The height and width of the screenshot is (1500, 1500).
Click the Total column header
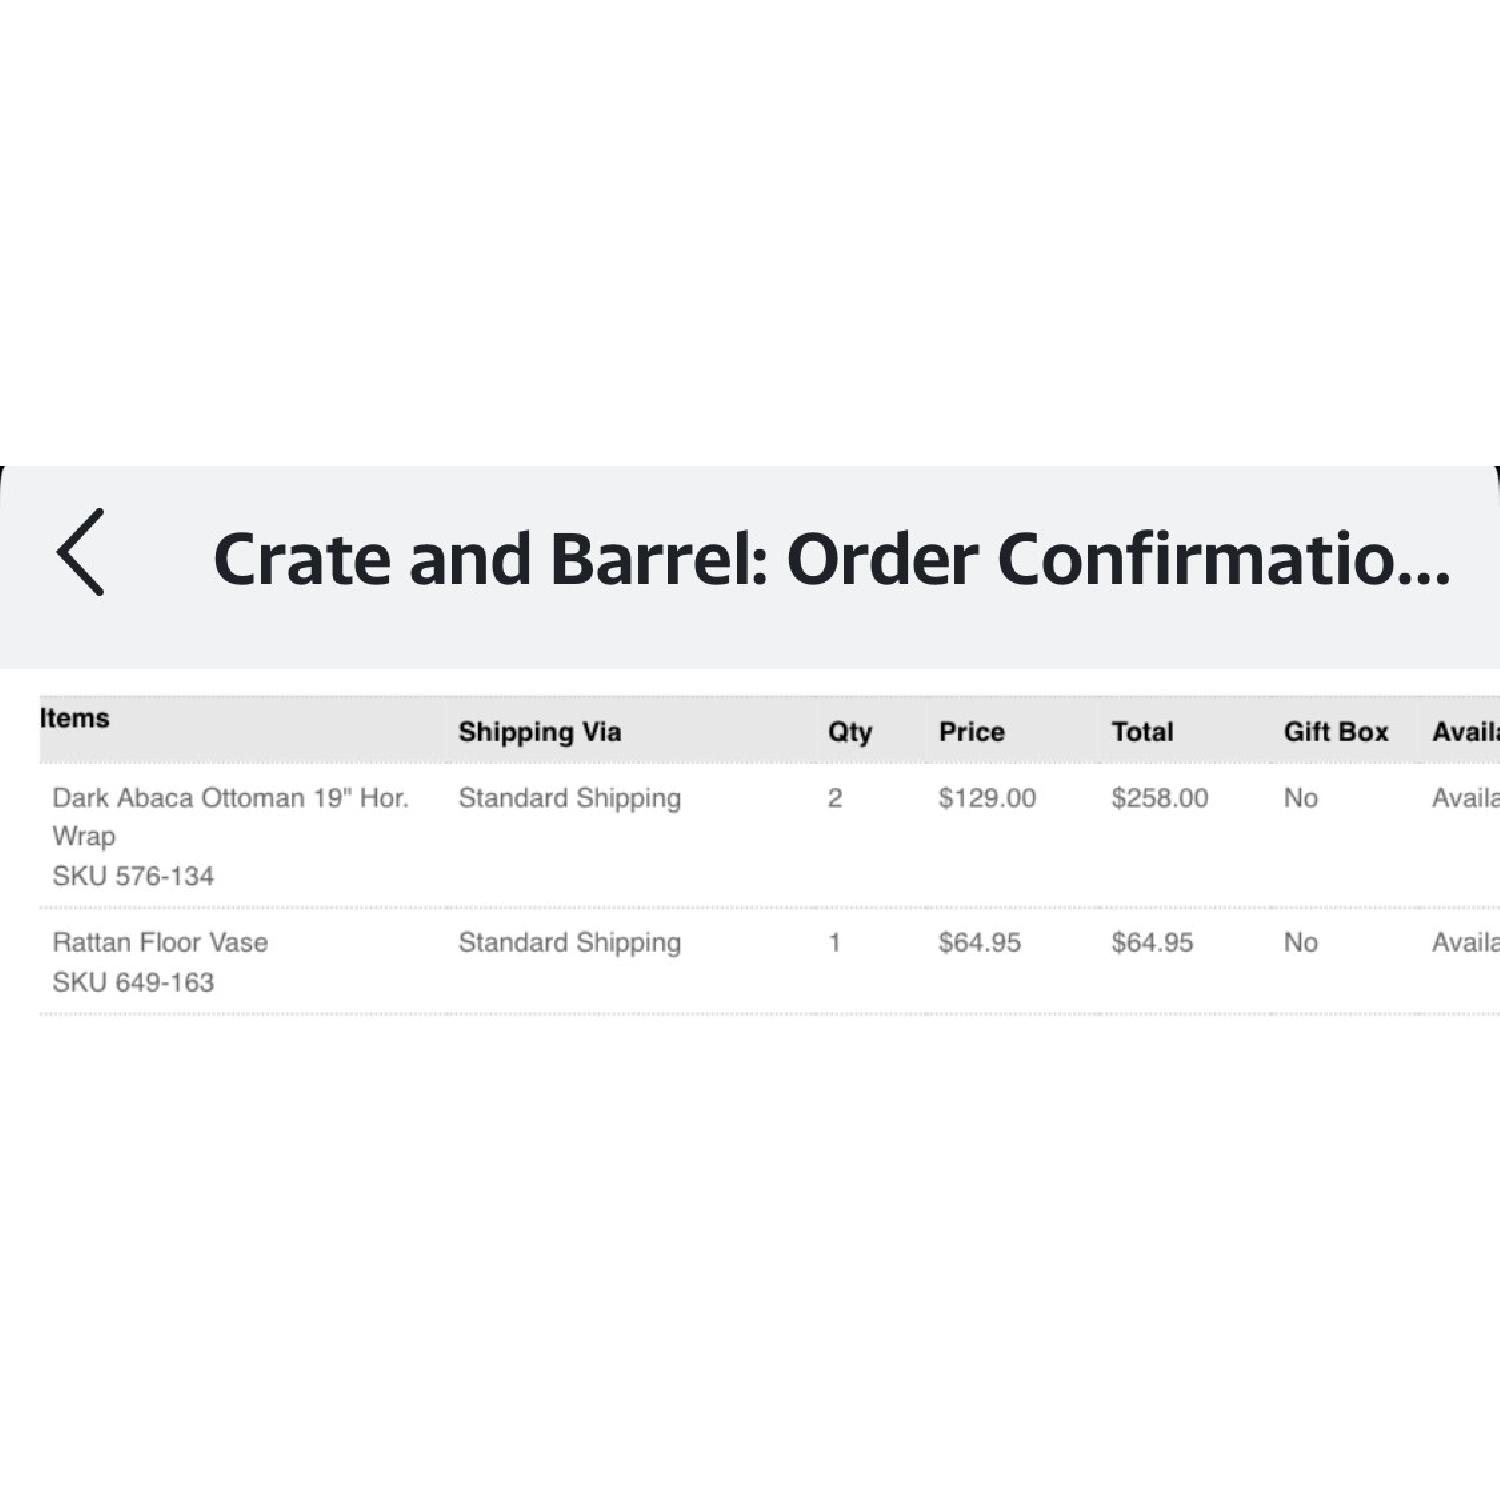[1141, 731]
